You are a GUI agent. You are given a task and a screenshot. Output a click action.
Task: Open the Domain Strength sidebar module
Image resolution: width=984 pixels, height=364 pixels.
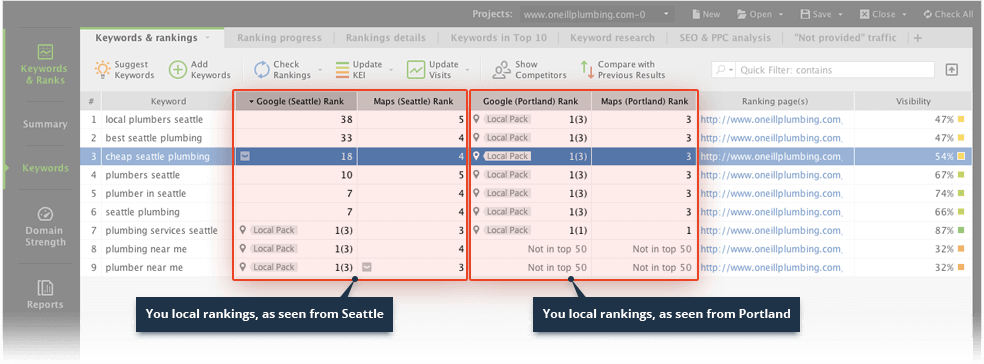45,226
